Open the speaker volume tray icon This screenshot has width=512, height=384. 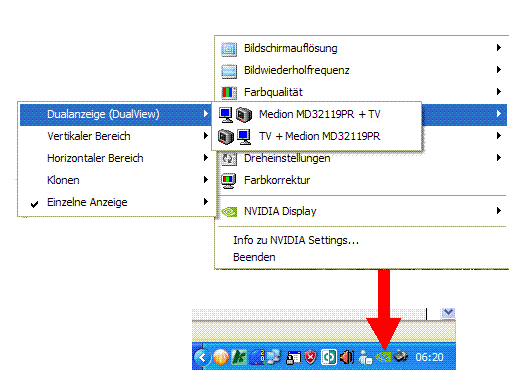click(347, 357)
